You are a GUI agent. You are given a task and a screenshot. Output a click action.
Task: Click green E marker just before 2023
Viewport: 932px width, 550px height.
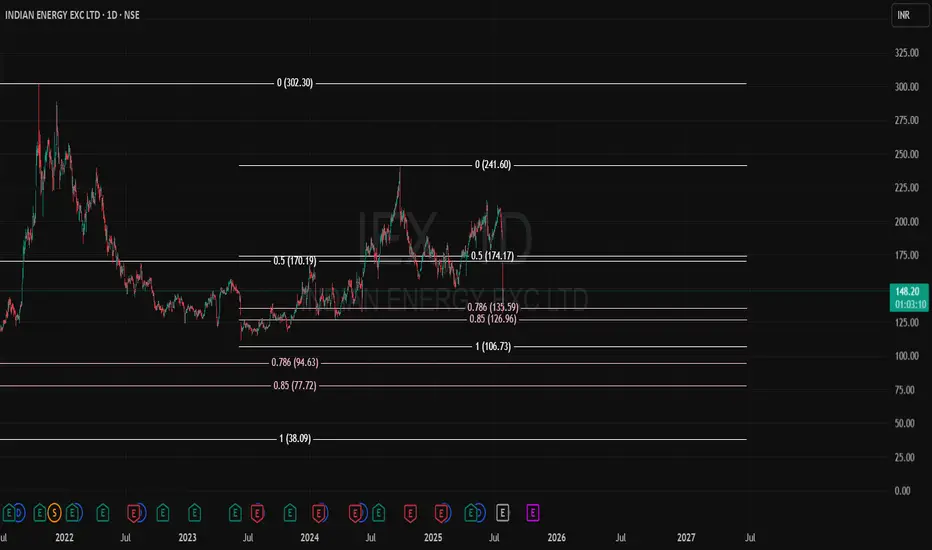163,513
